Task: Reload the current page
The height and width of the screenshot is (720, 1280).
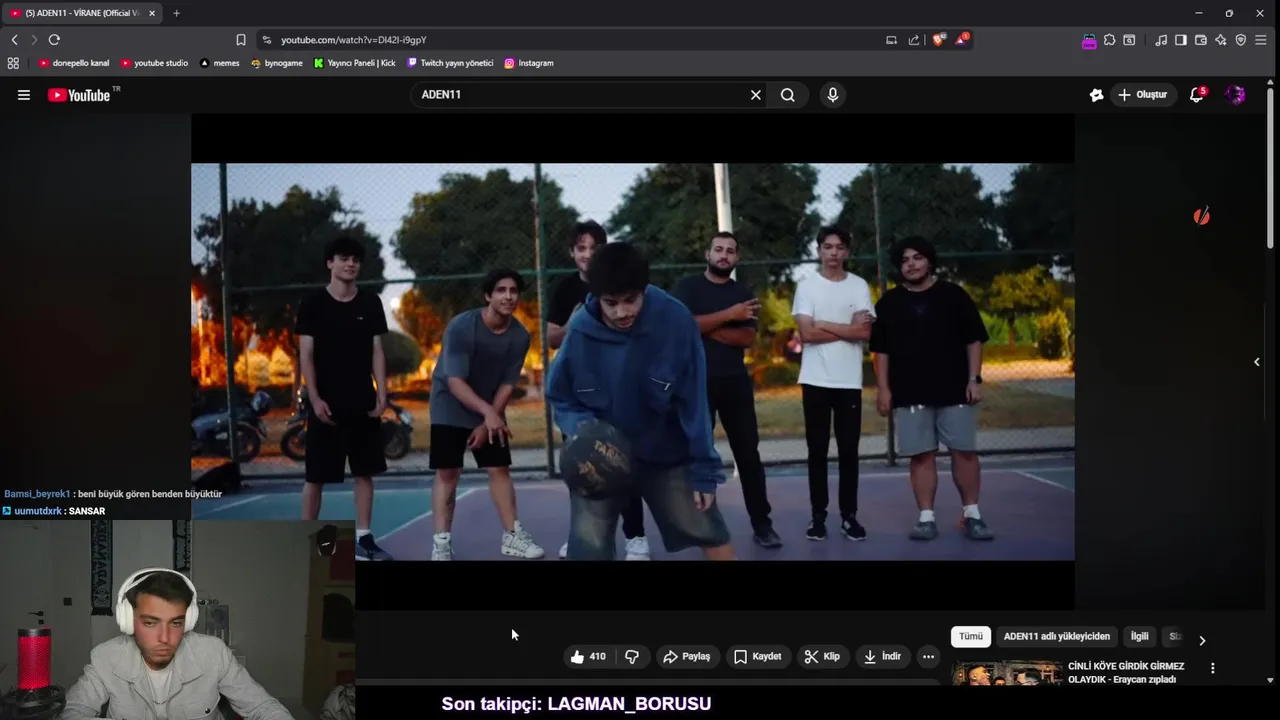Action: (54, 40)
